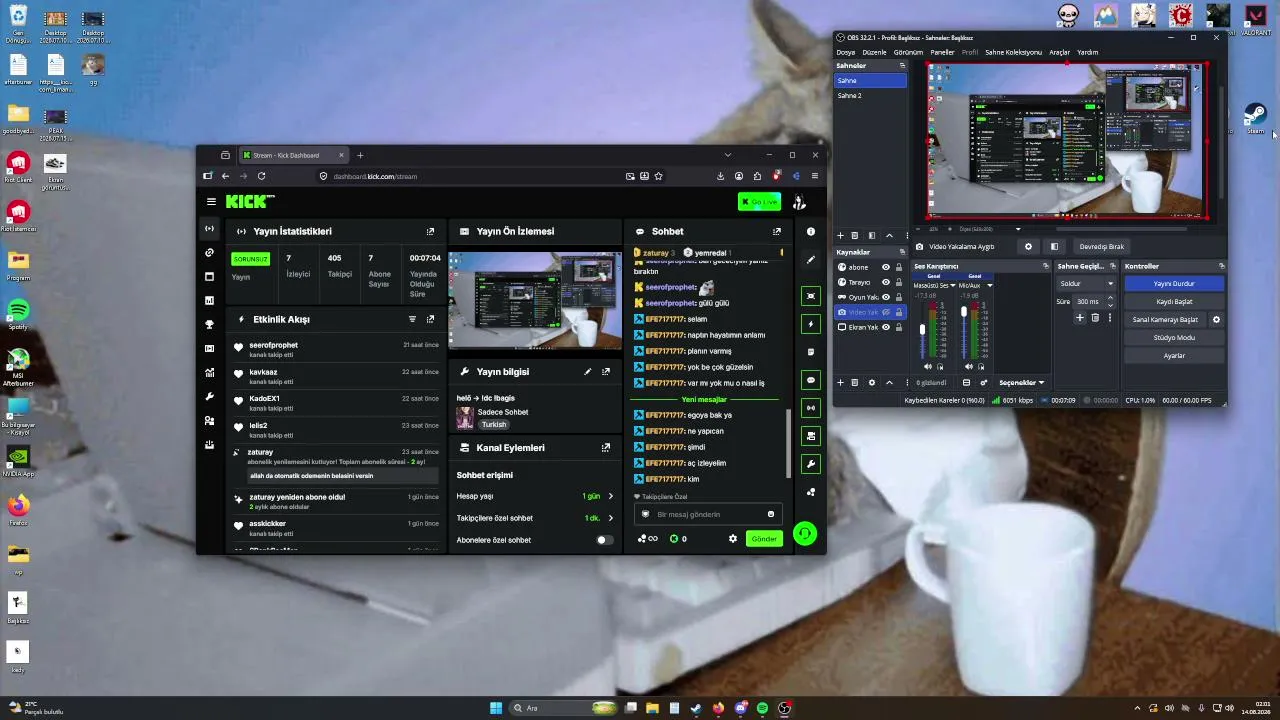Open Windows Start menu on taskbar
This screenshot has height=720, width=1280.
(496, 708)
